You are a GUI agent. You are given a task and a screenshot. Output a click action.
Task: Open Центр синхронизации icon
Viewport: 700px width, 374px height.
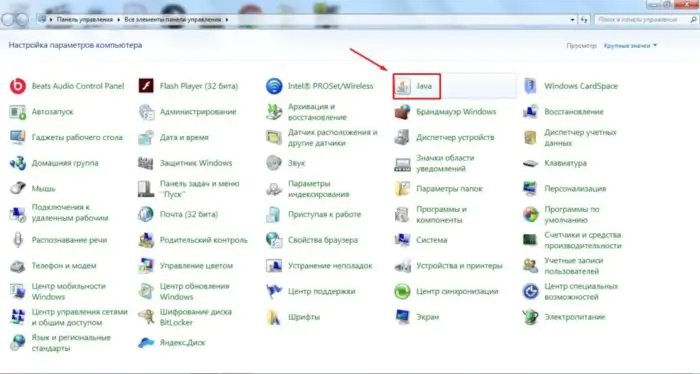[402, 291]
